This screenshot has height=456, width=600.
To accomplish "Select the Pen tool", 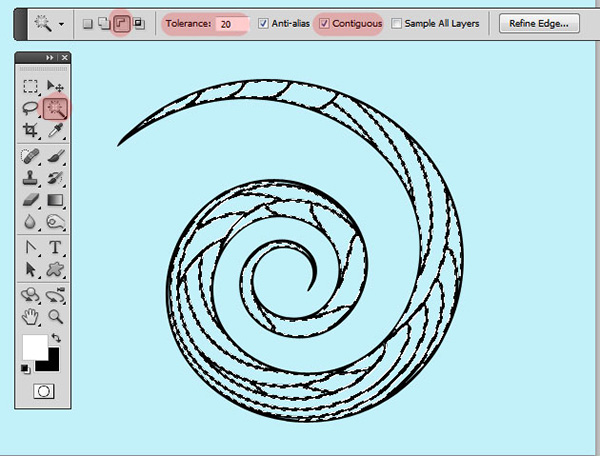I will pos(30,247).
